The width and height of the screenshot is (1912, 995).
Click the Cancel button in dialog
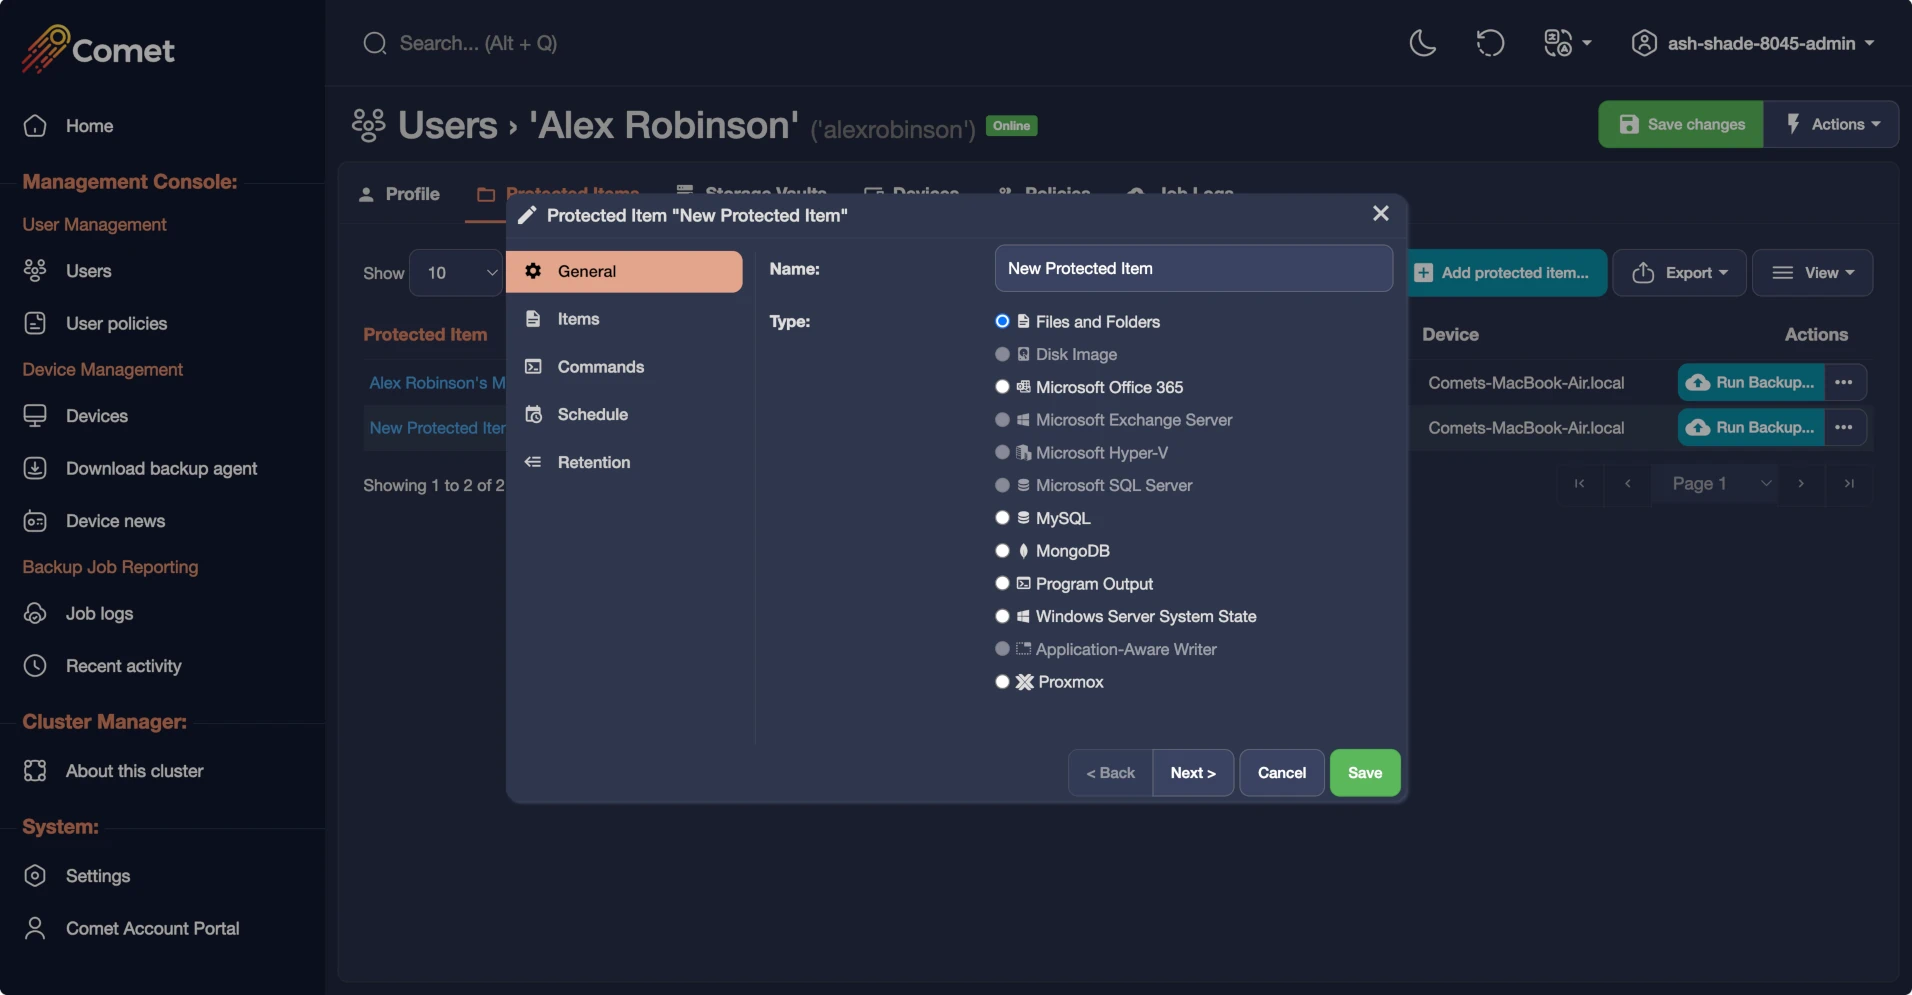pos(1282,773)
